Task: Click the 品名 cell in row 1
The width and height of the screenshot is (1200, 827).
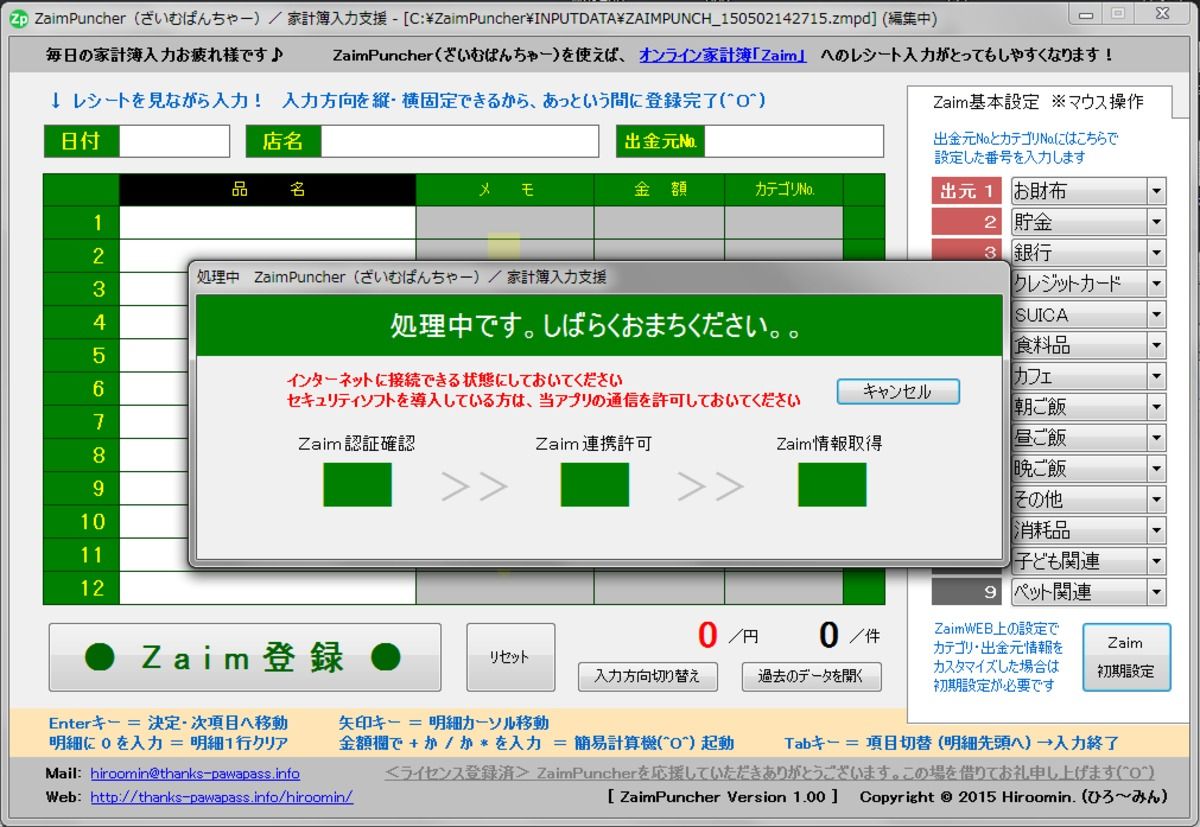Action: [x=267, y=222]
